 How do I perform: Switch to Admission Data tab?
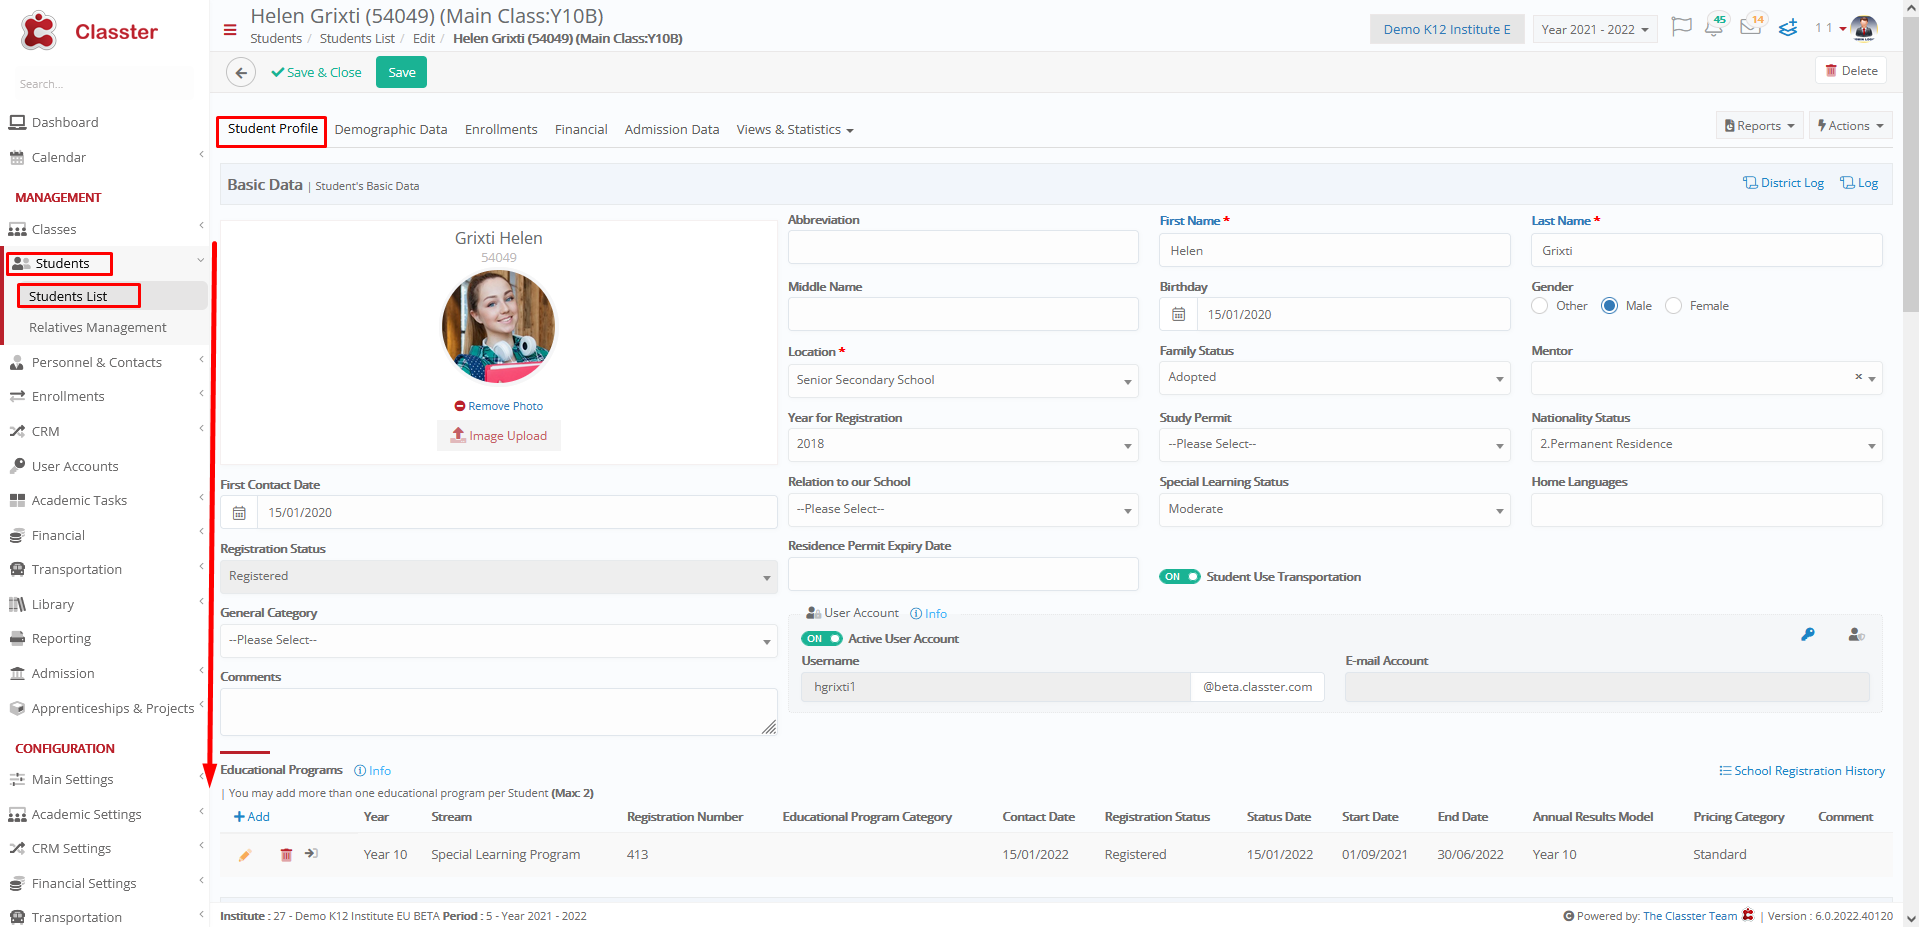point(672,130)
